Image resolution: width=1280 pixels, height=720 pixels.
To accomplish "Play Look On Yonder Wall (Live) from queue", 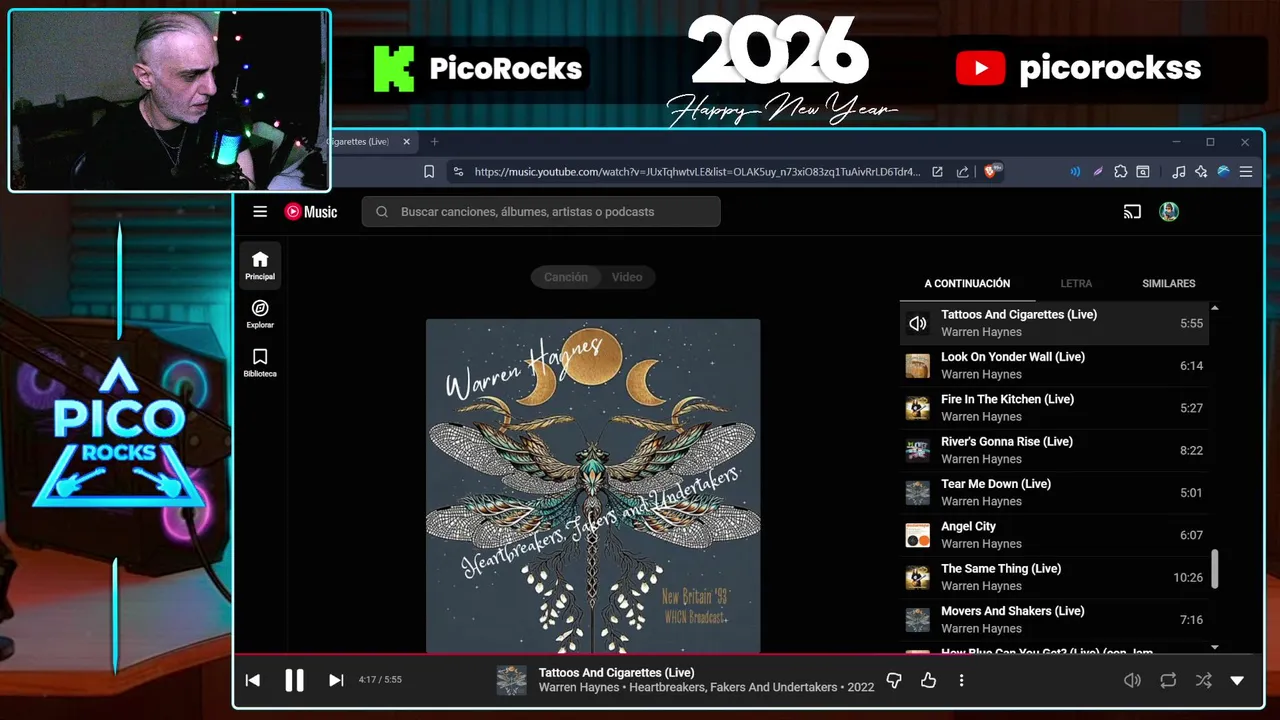I will click(x=1054, y=366).
